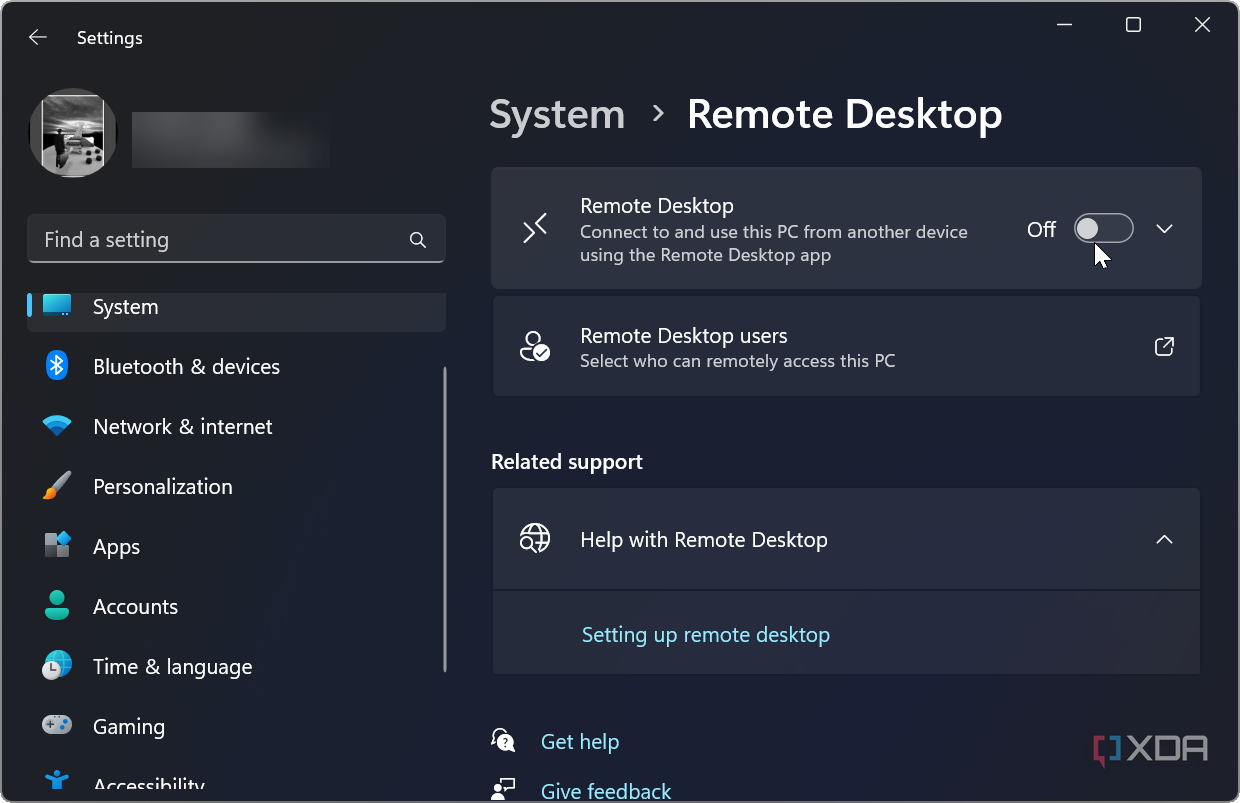Screen dimensions: 1240x803
Task: Go to System in the breadcrumb
Action: pos(557,114)
